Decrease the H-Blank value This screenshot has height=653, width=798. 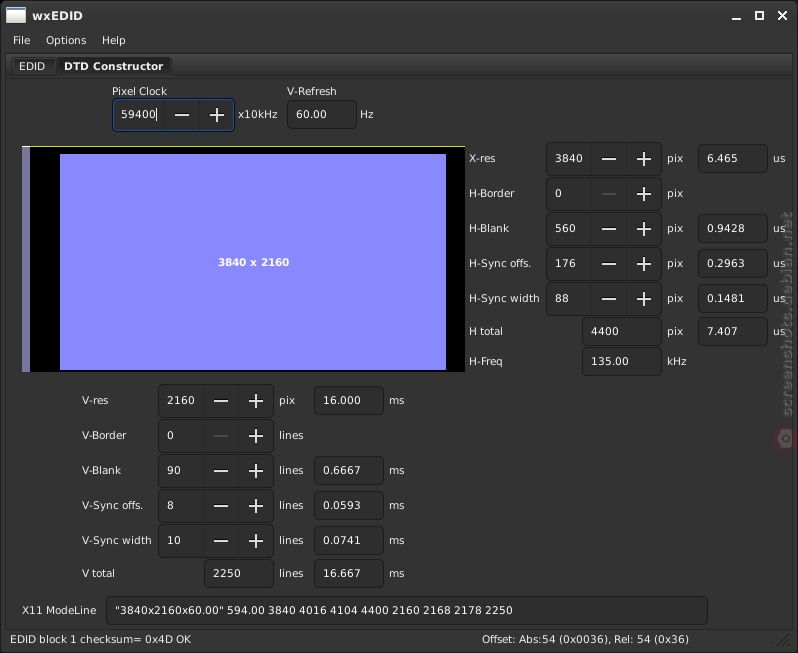(x=609, y=229)
